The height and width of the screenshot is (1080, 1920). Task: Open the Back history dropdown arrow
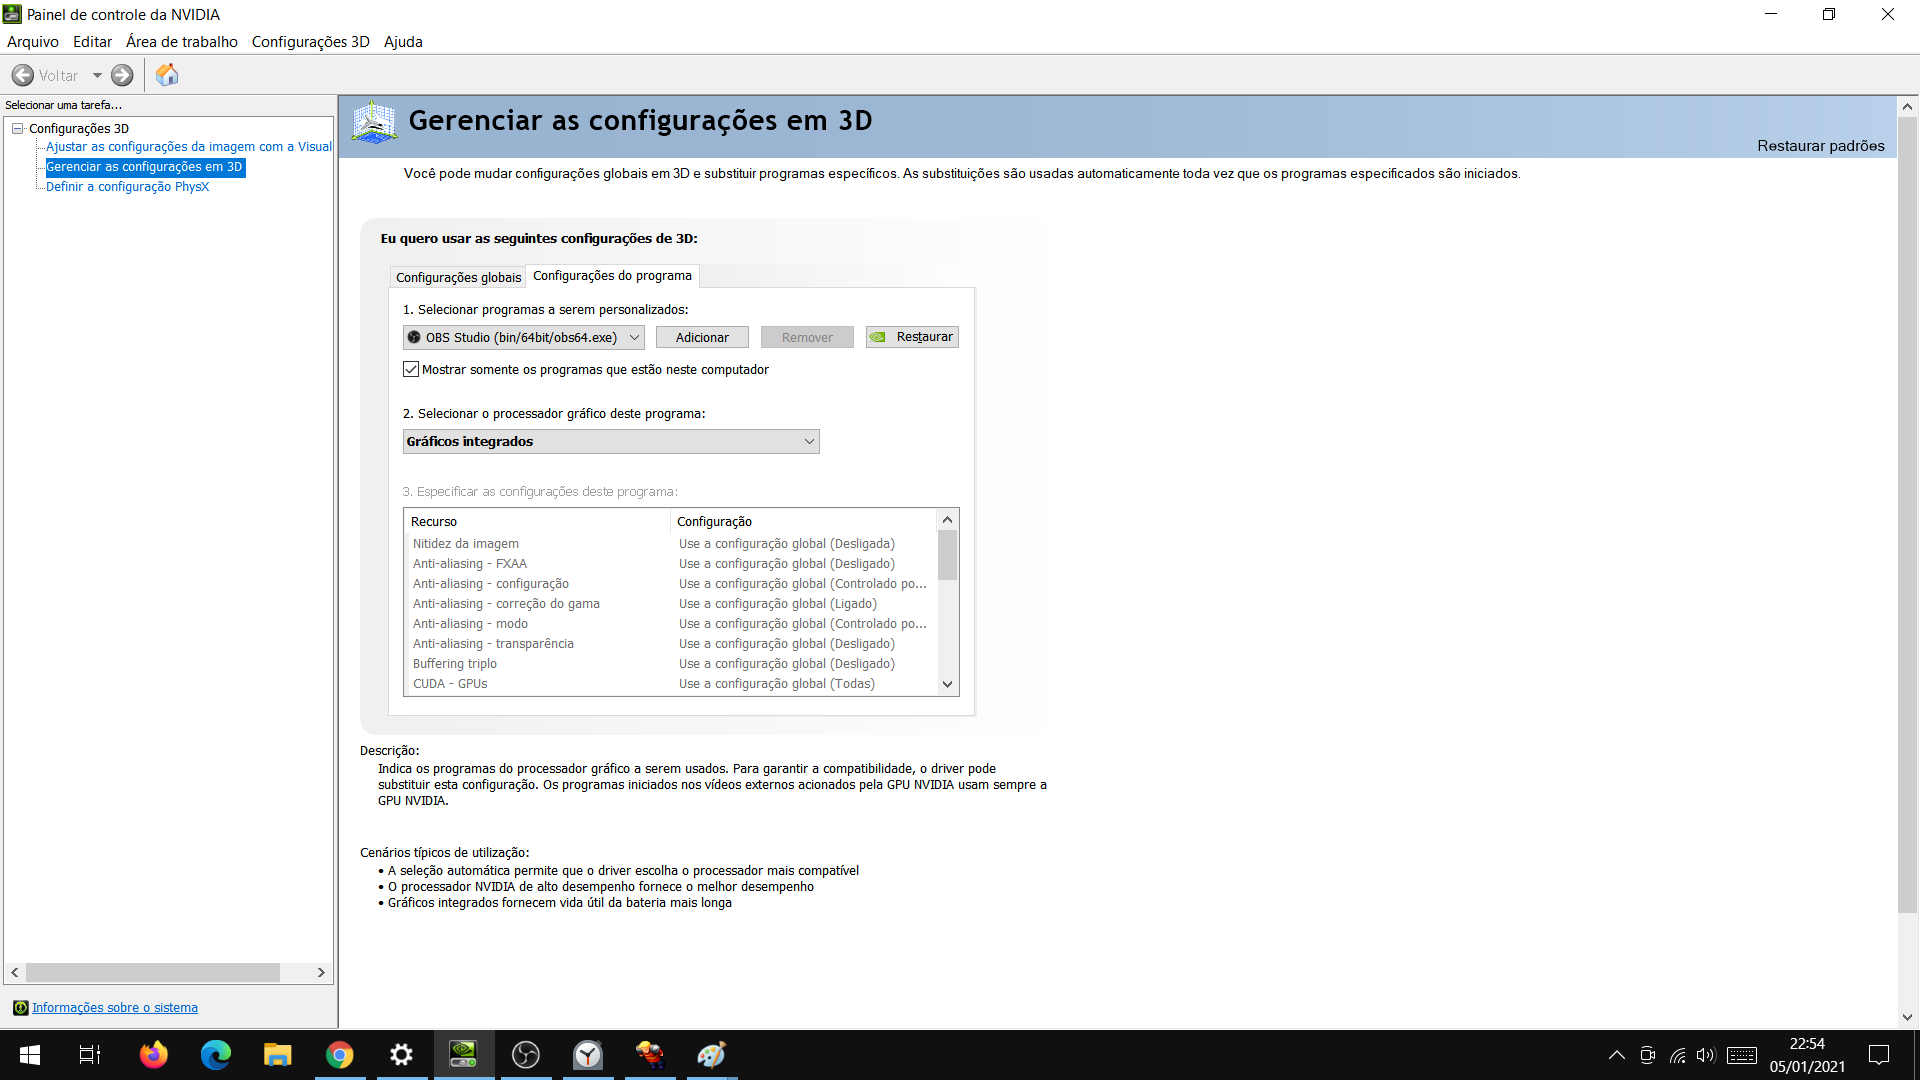[x=97, y=75]
